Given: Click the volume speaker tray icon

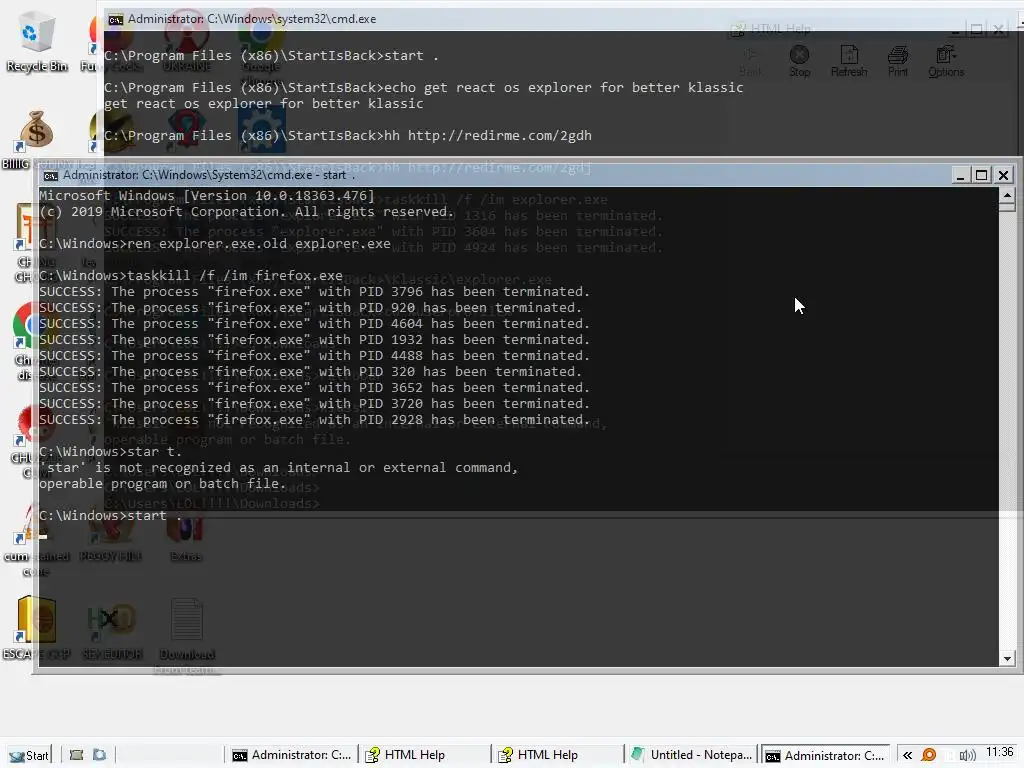Looking at the screenshot, I should click(967, 756).
